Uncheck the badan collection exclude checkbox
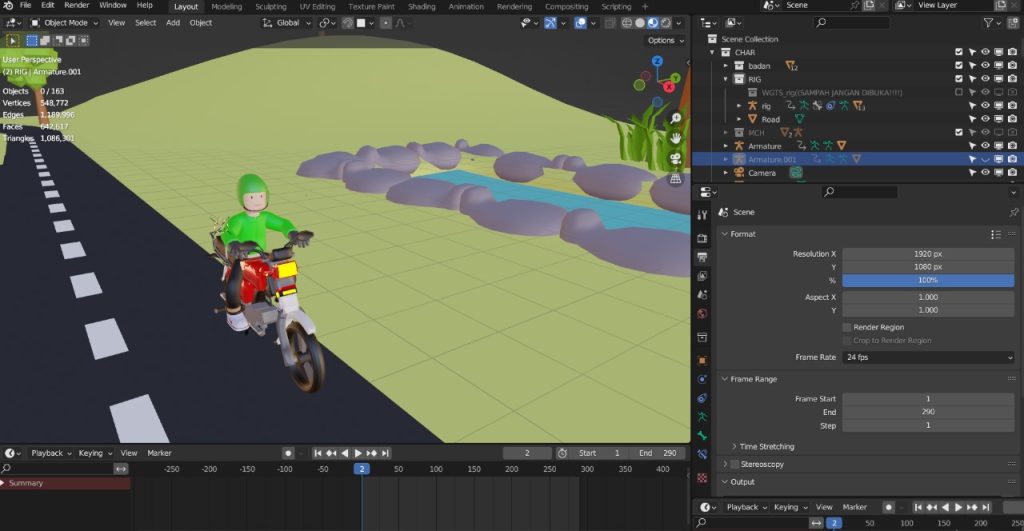The width and height of the screenshot is (1024, 531). [959, 66]
